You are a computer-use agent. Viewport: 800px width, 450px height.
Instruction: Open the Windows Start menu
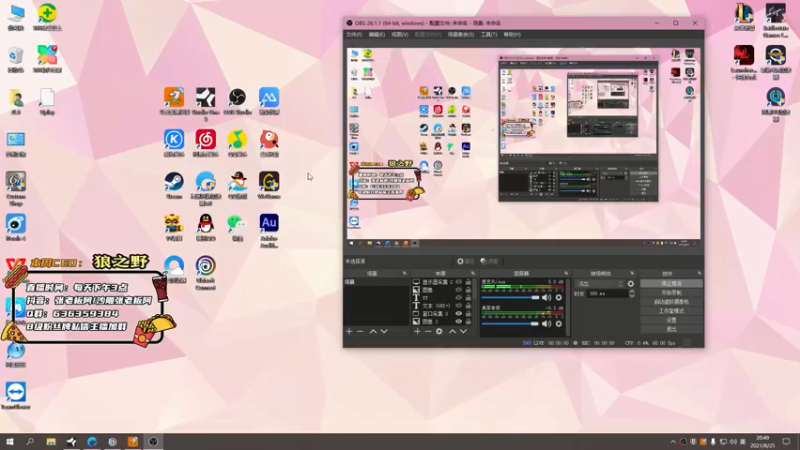(x=9, y=442)
